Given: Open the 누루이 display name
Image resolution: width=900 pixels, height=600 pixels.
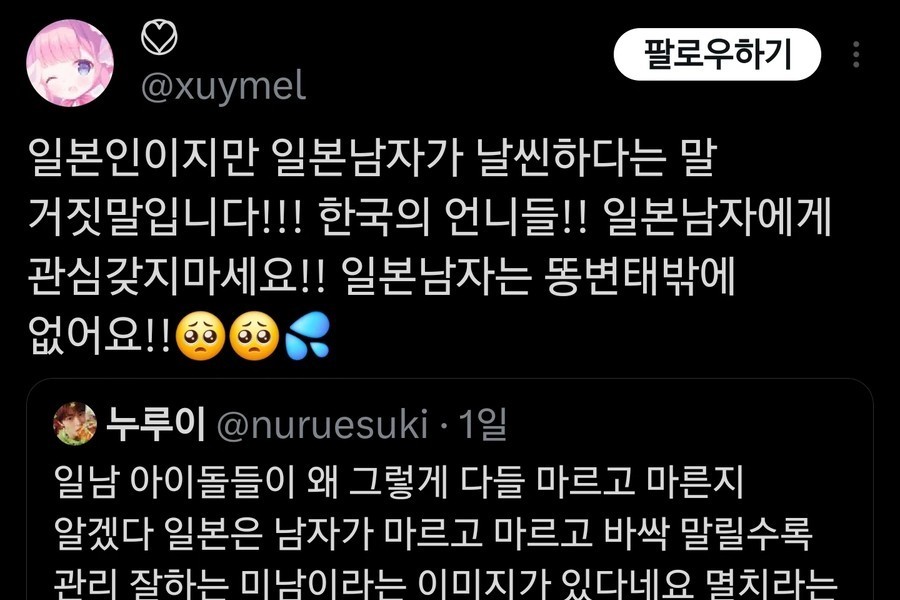Looking at the screenshot, I should (x=156, y=424).
